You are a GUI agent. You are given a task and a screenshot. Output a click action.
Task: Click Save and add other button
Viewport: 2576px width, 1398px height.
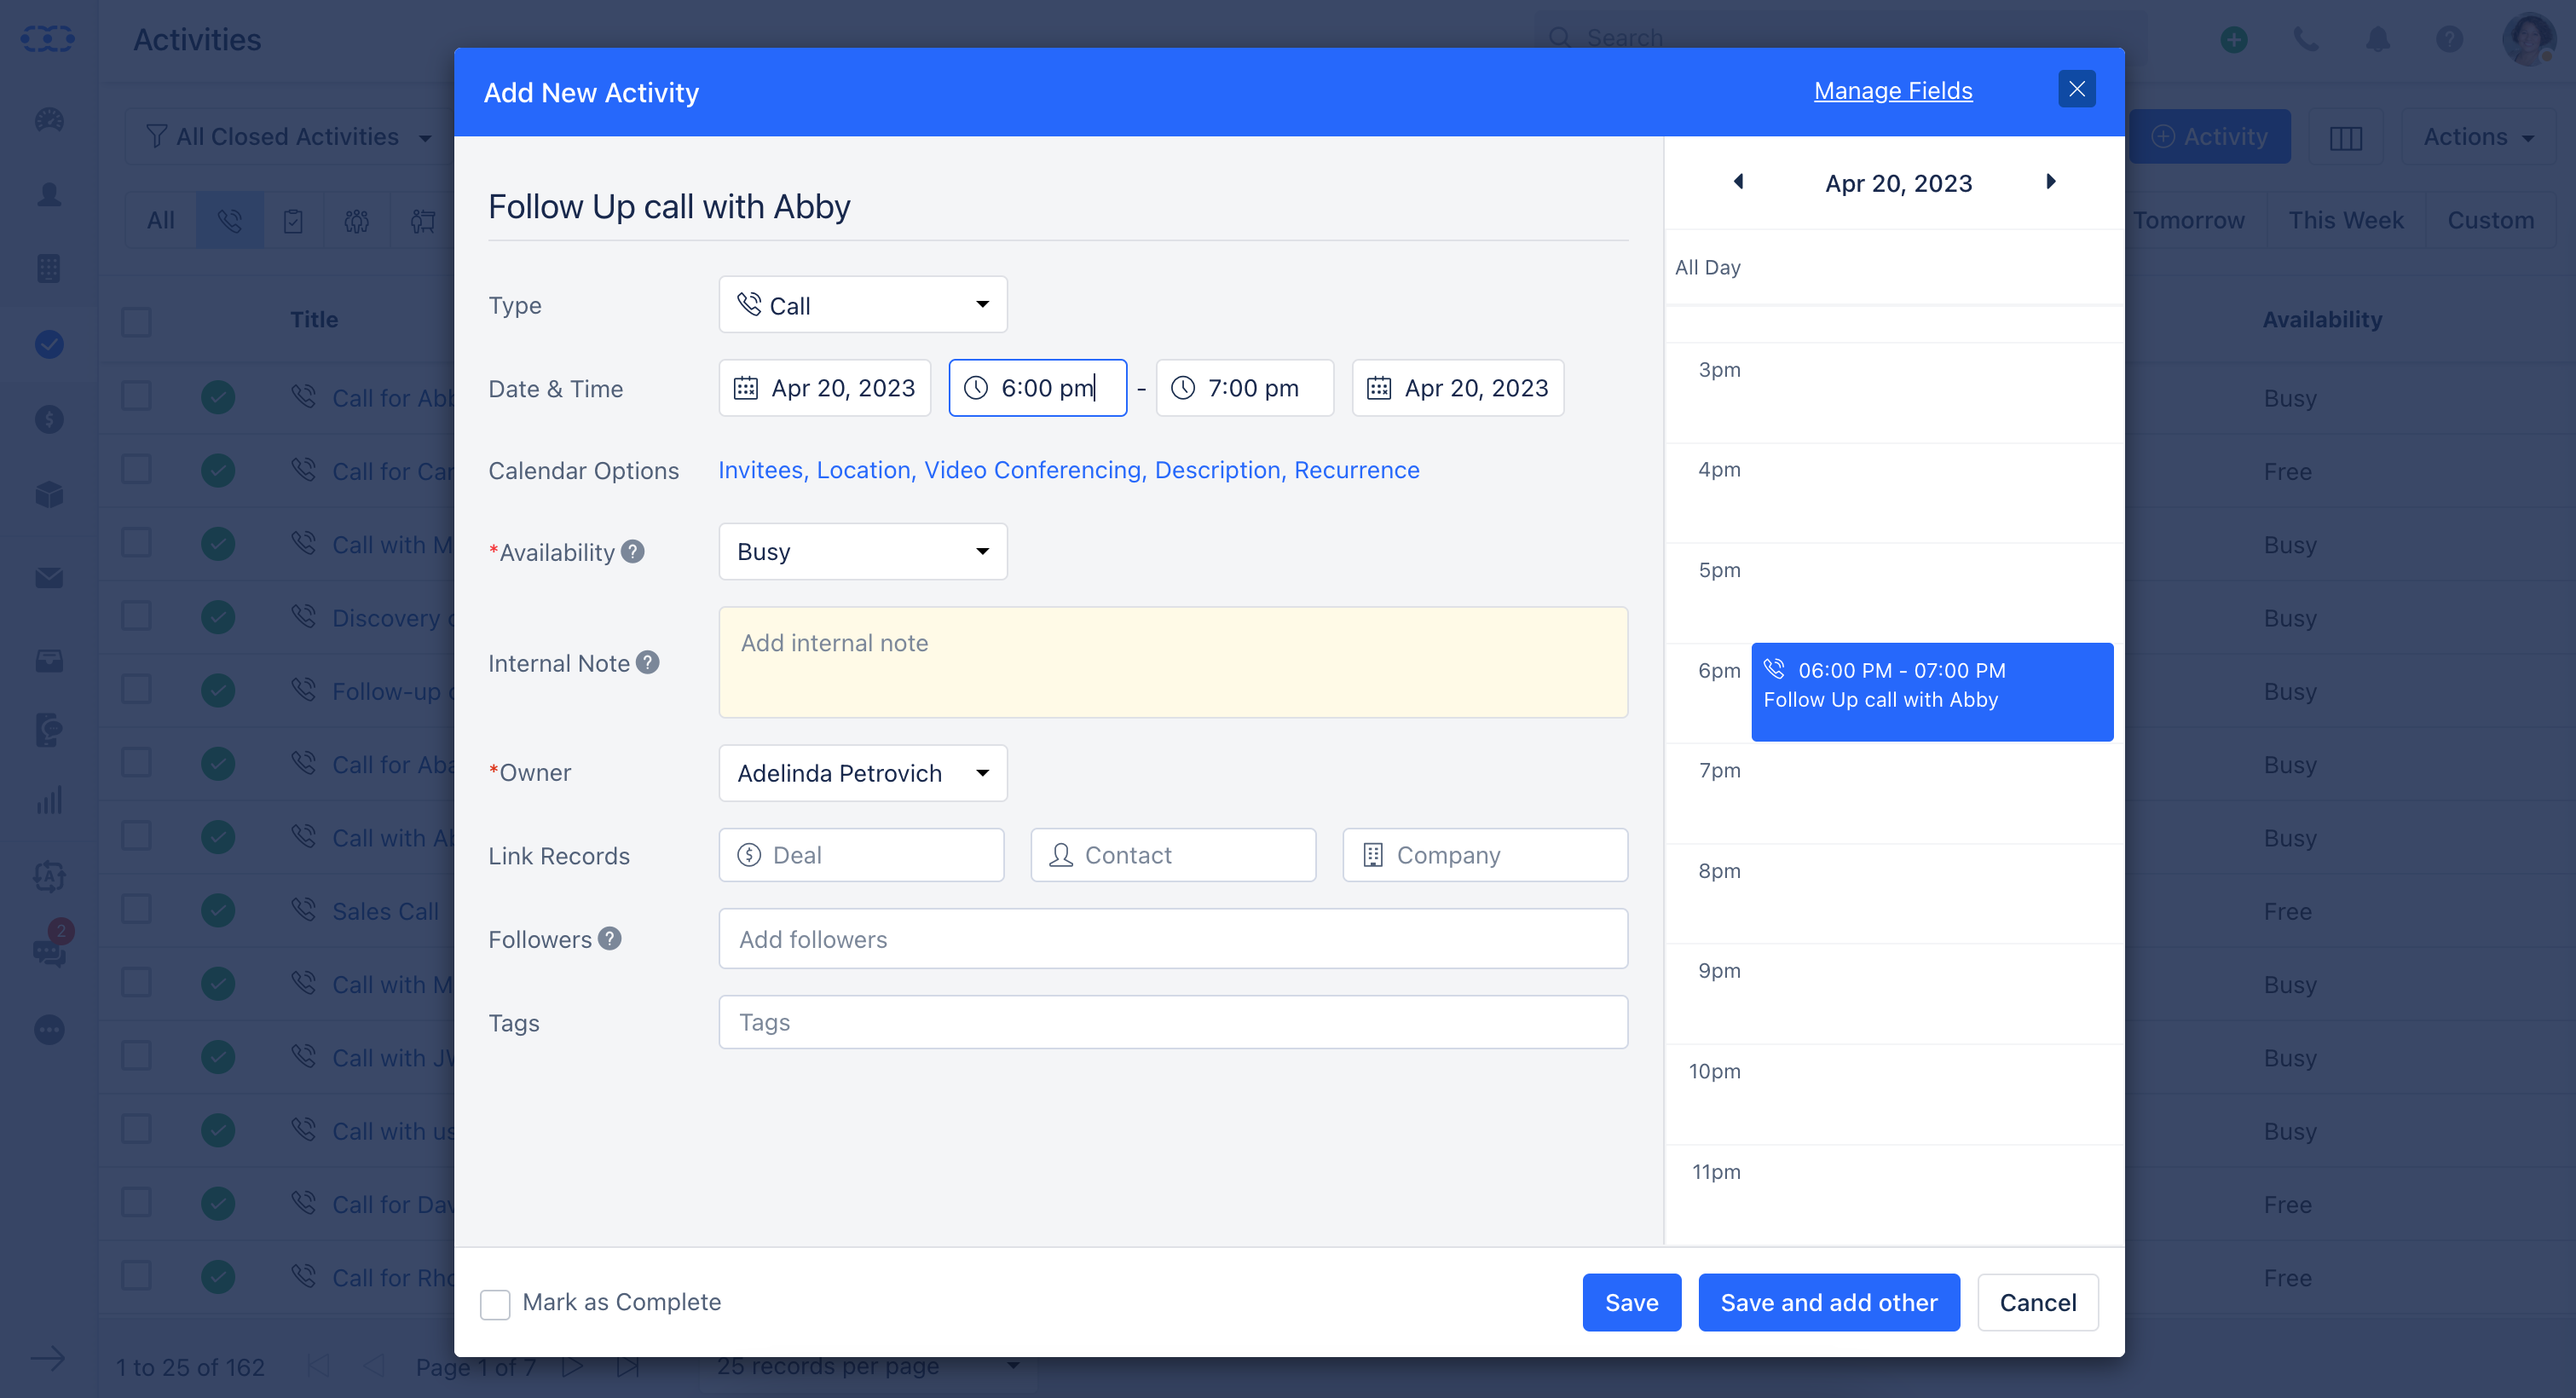pos(1828,1303)
